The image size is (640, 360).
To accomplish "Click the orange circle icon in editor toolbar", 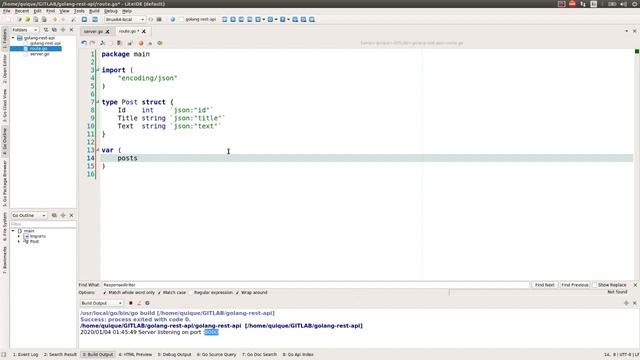I will coord(141,43).
